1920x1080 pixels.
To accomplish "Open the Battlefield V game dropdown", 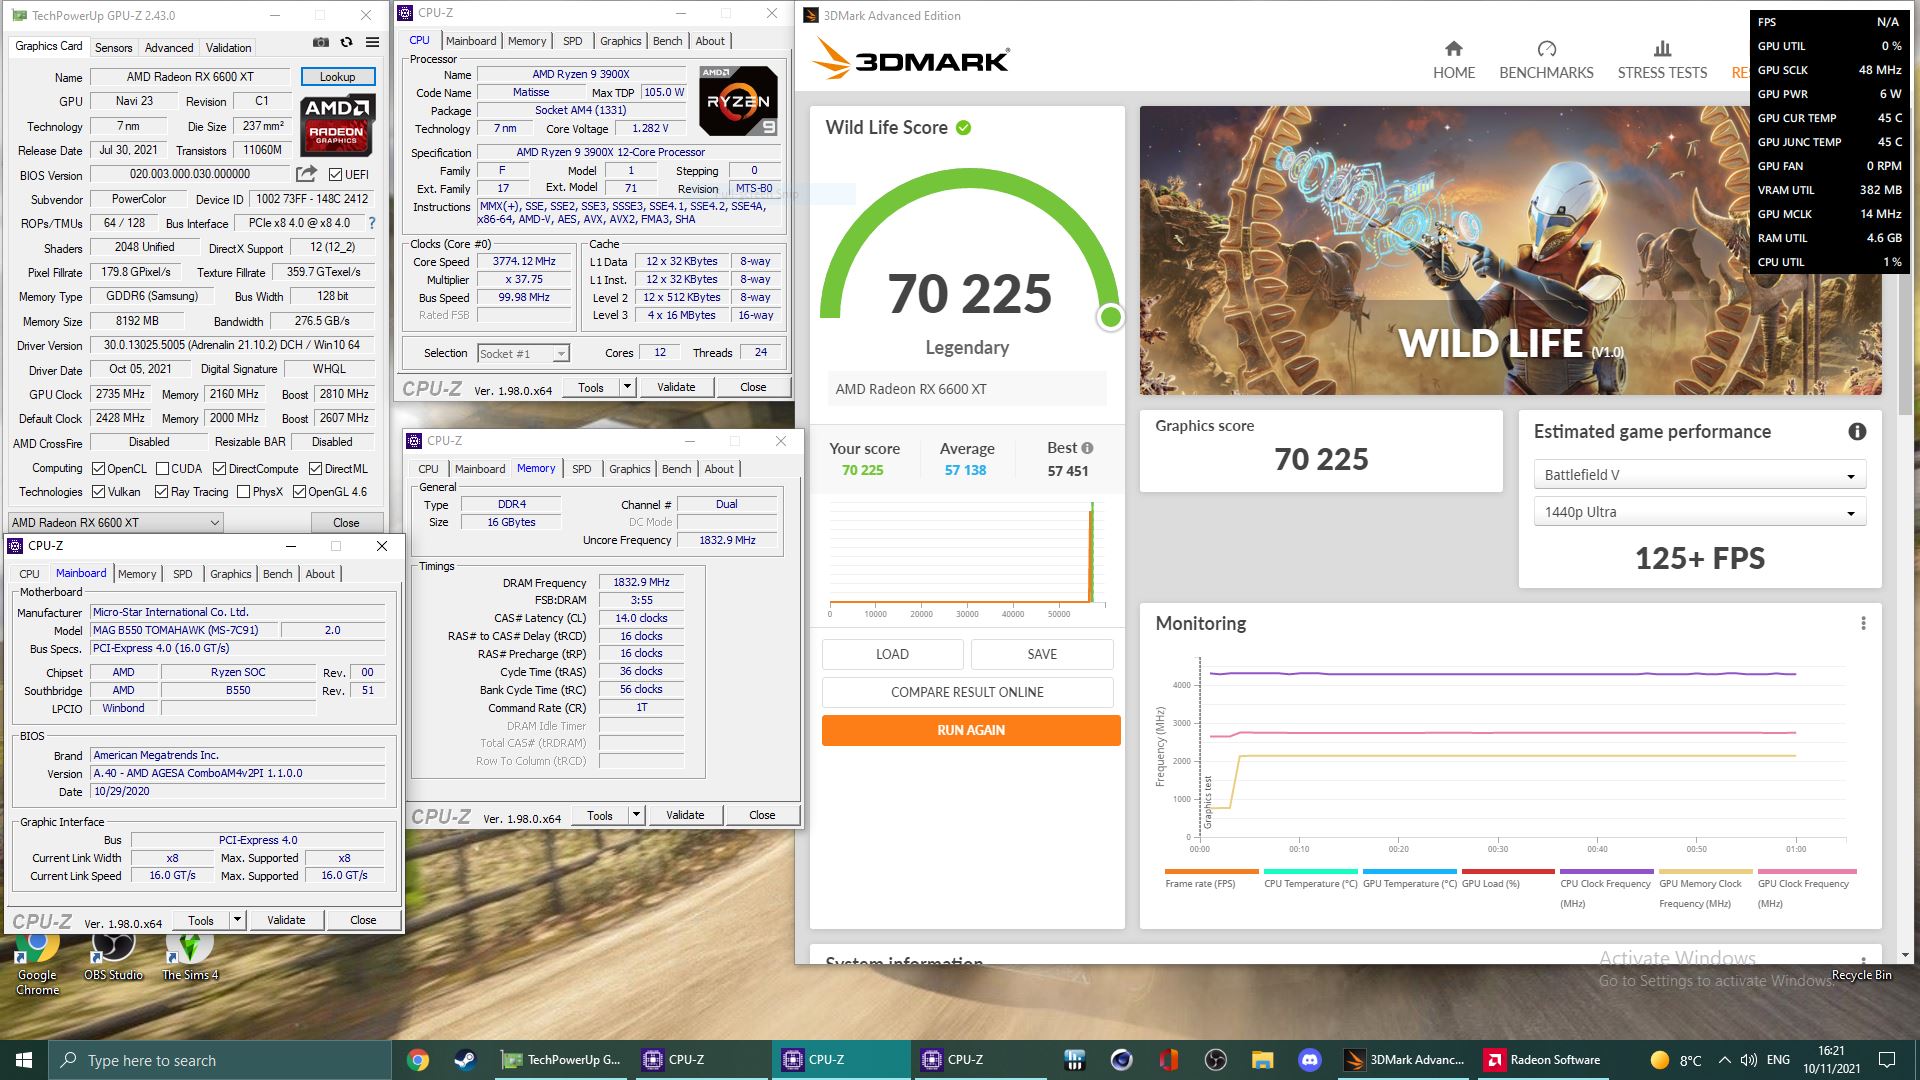I will (x=1699, y=475).
